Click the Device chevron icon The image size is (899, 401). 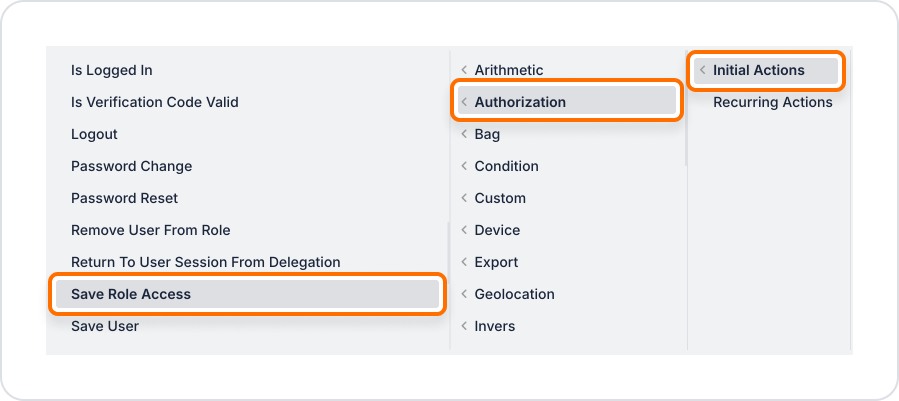[x=464, y=230]
